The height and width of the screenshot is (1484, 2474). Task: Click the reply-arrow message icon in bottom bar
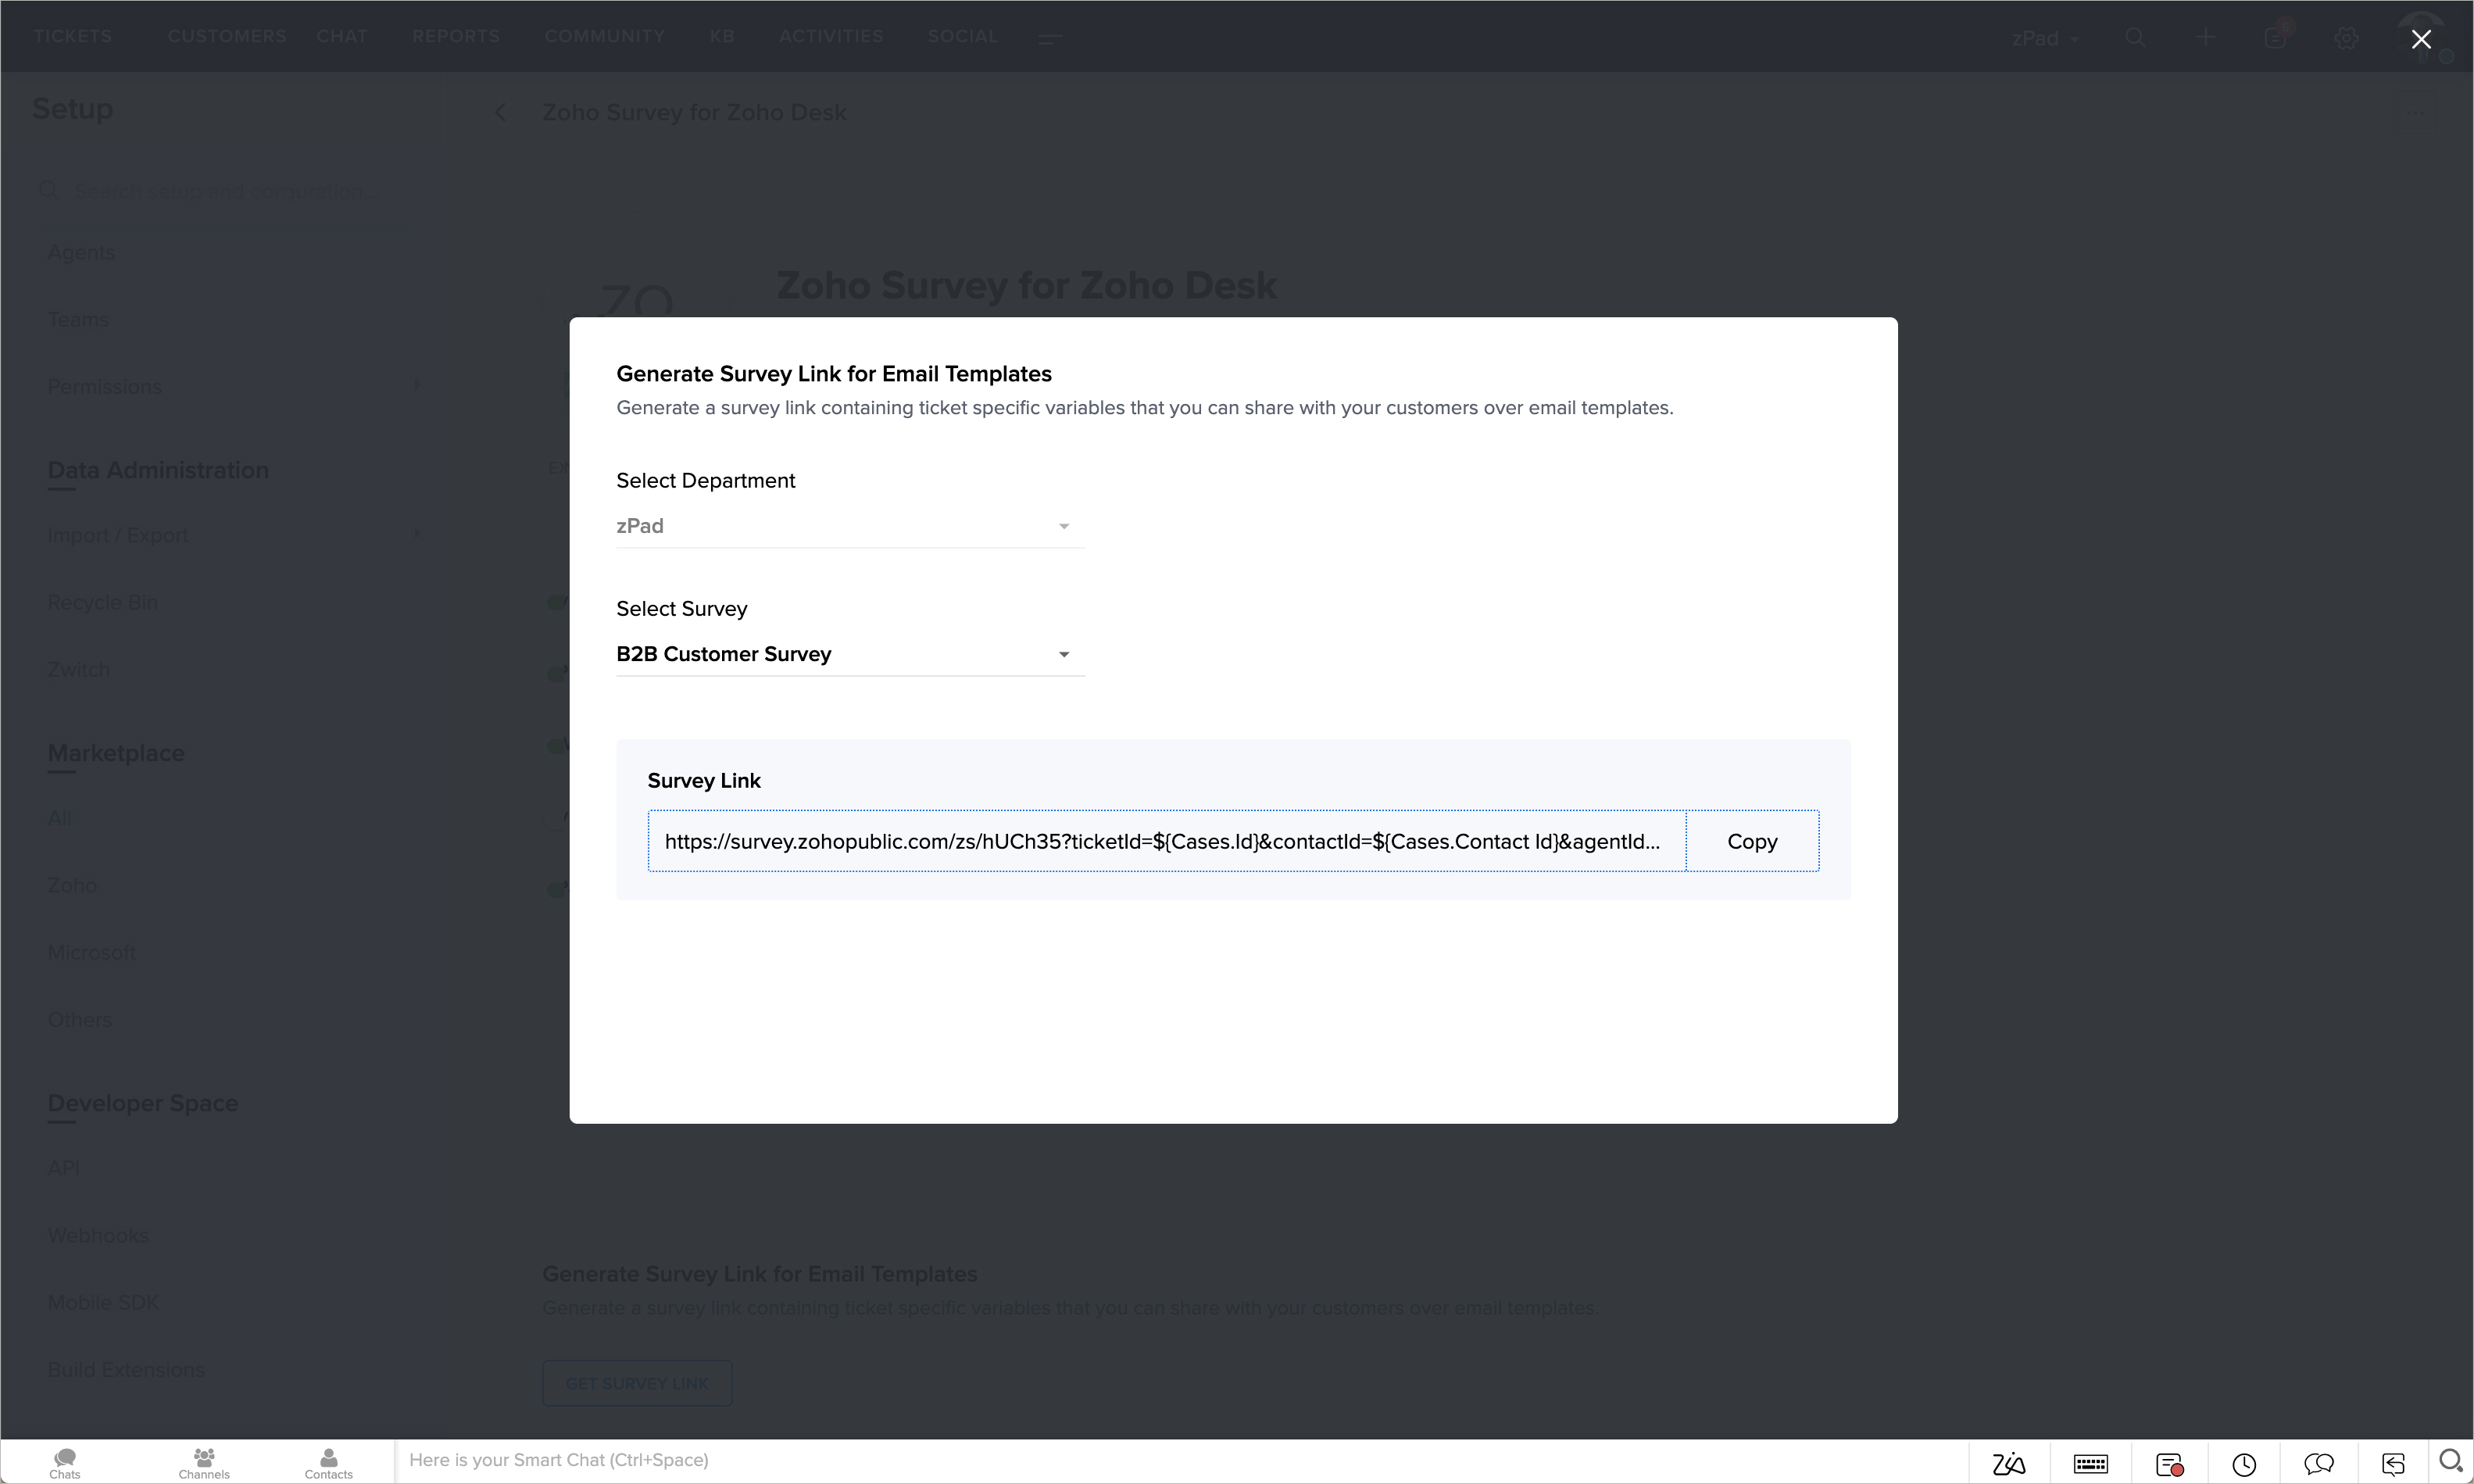coord(2393,1464)
